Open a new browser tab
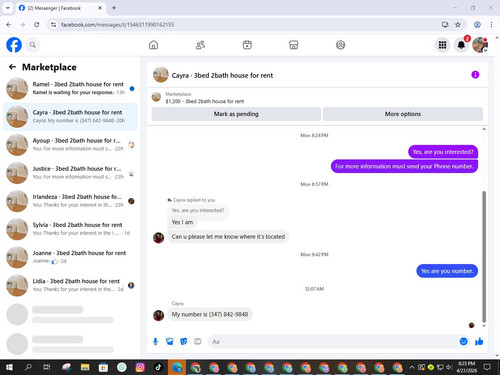Viewport: 500px width, 375px height. 114,8
